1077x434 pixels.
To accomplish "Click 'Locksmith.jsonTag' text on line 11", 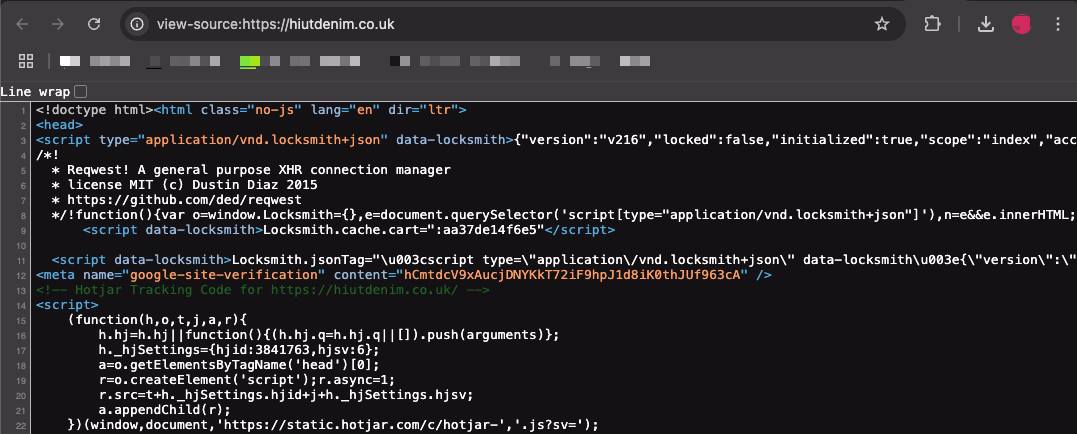I will [299, 260].
